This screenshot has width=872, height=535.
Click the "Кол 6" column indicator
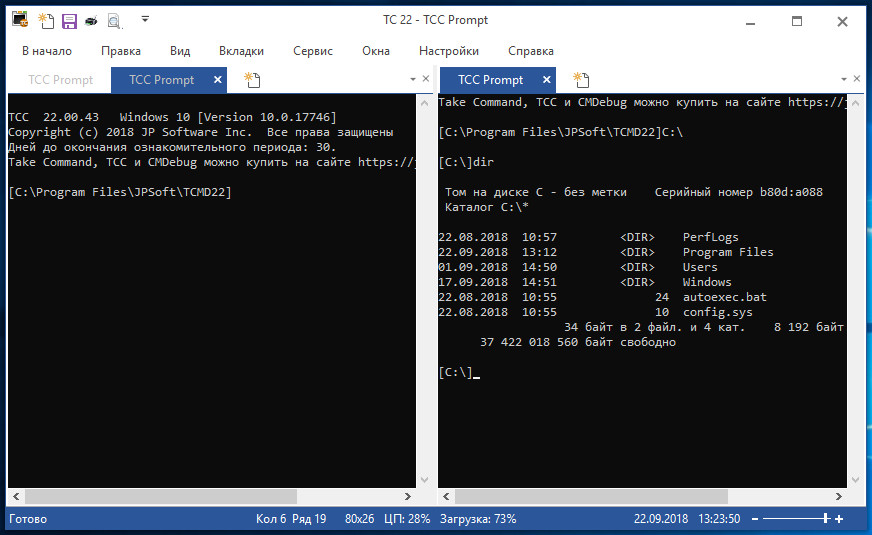[x=271, y=519]
